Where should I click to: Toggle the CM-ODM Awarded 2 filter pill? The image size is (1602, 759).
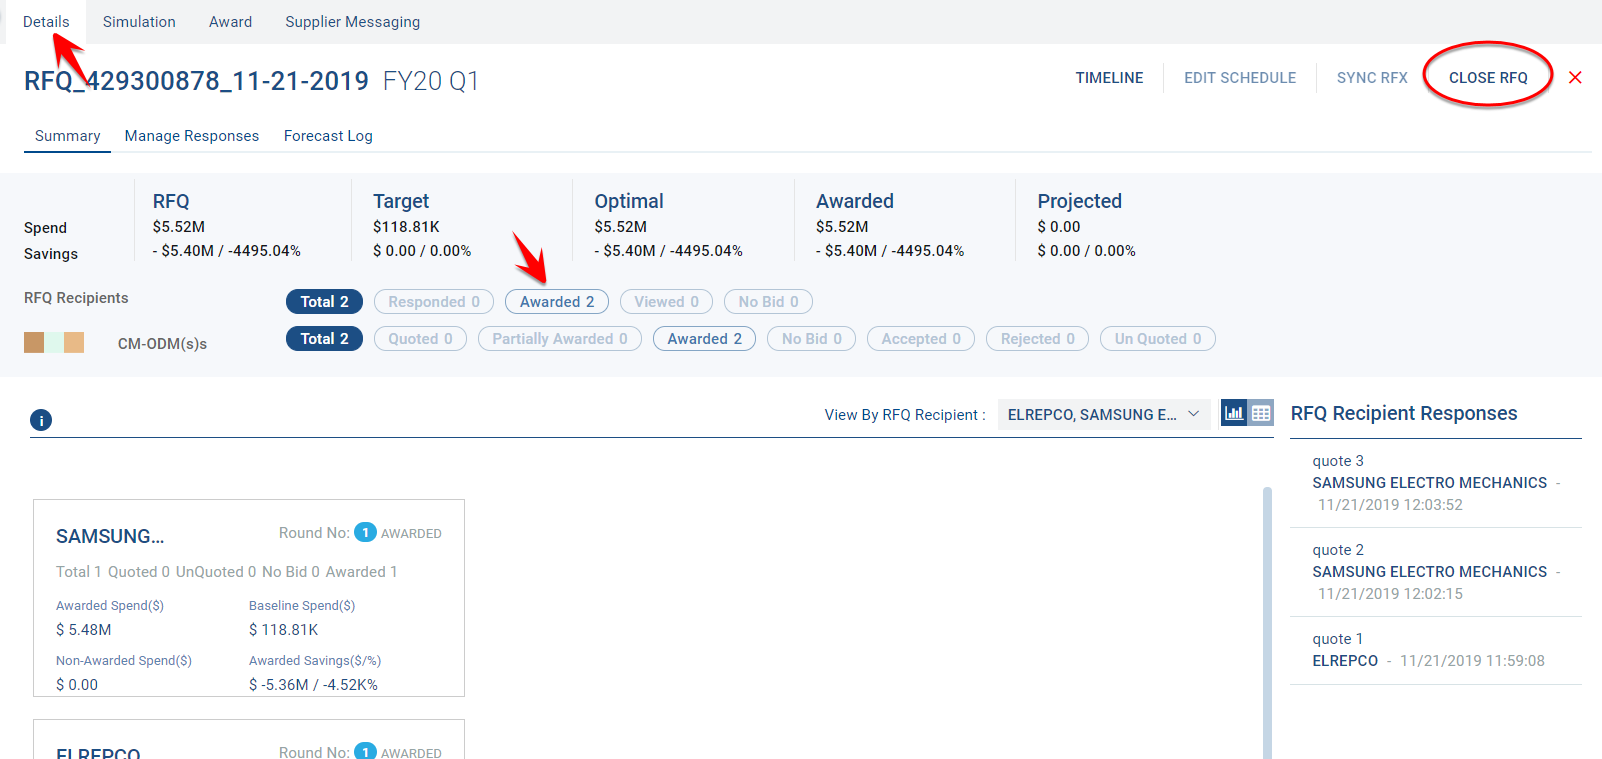point(704,339)
